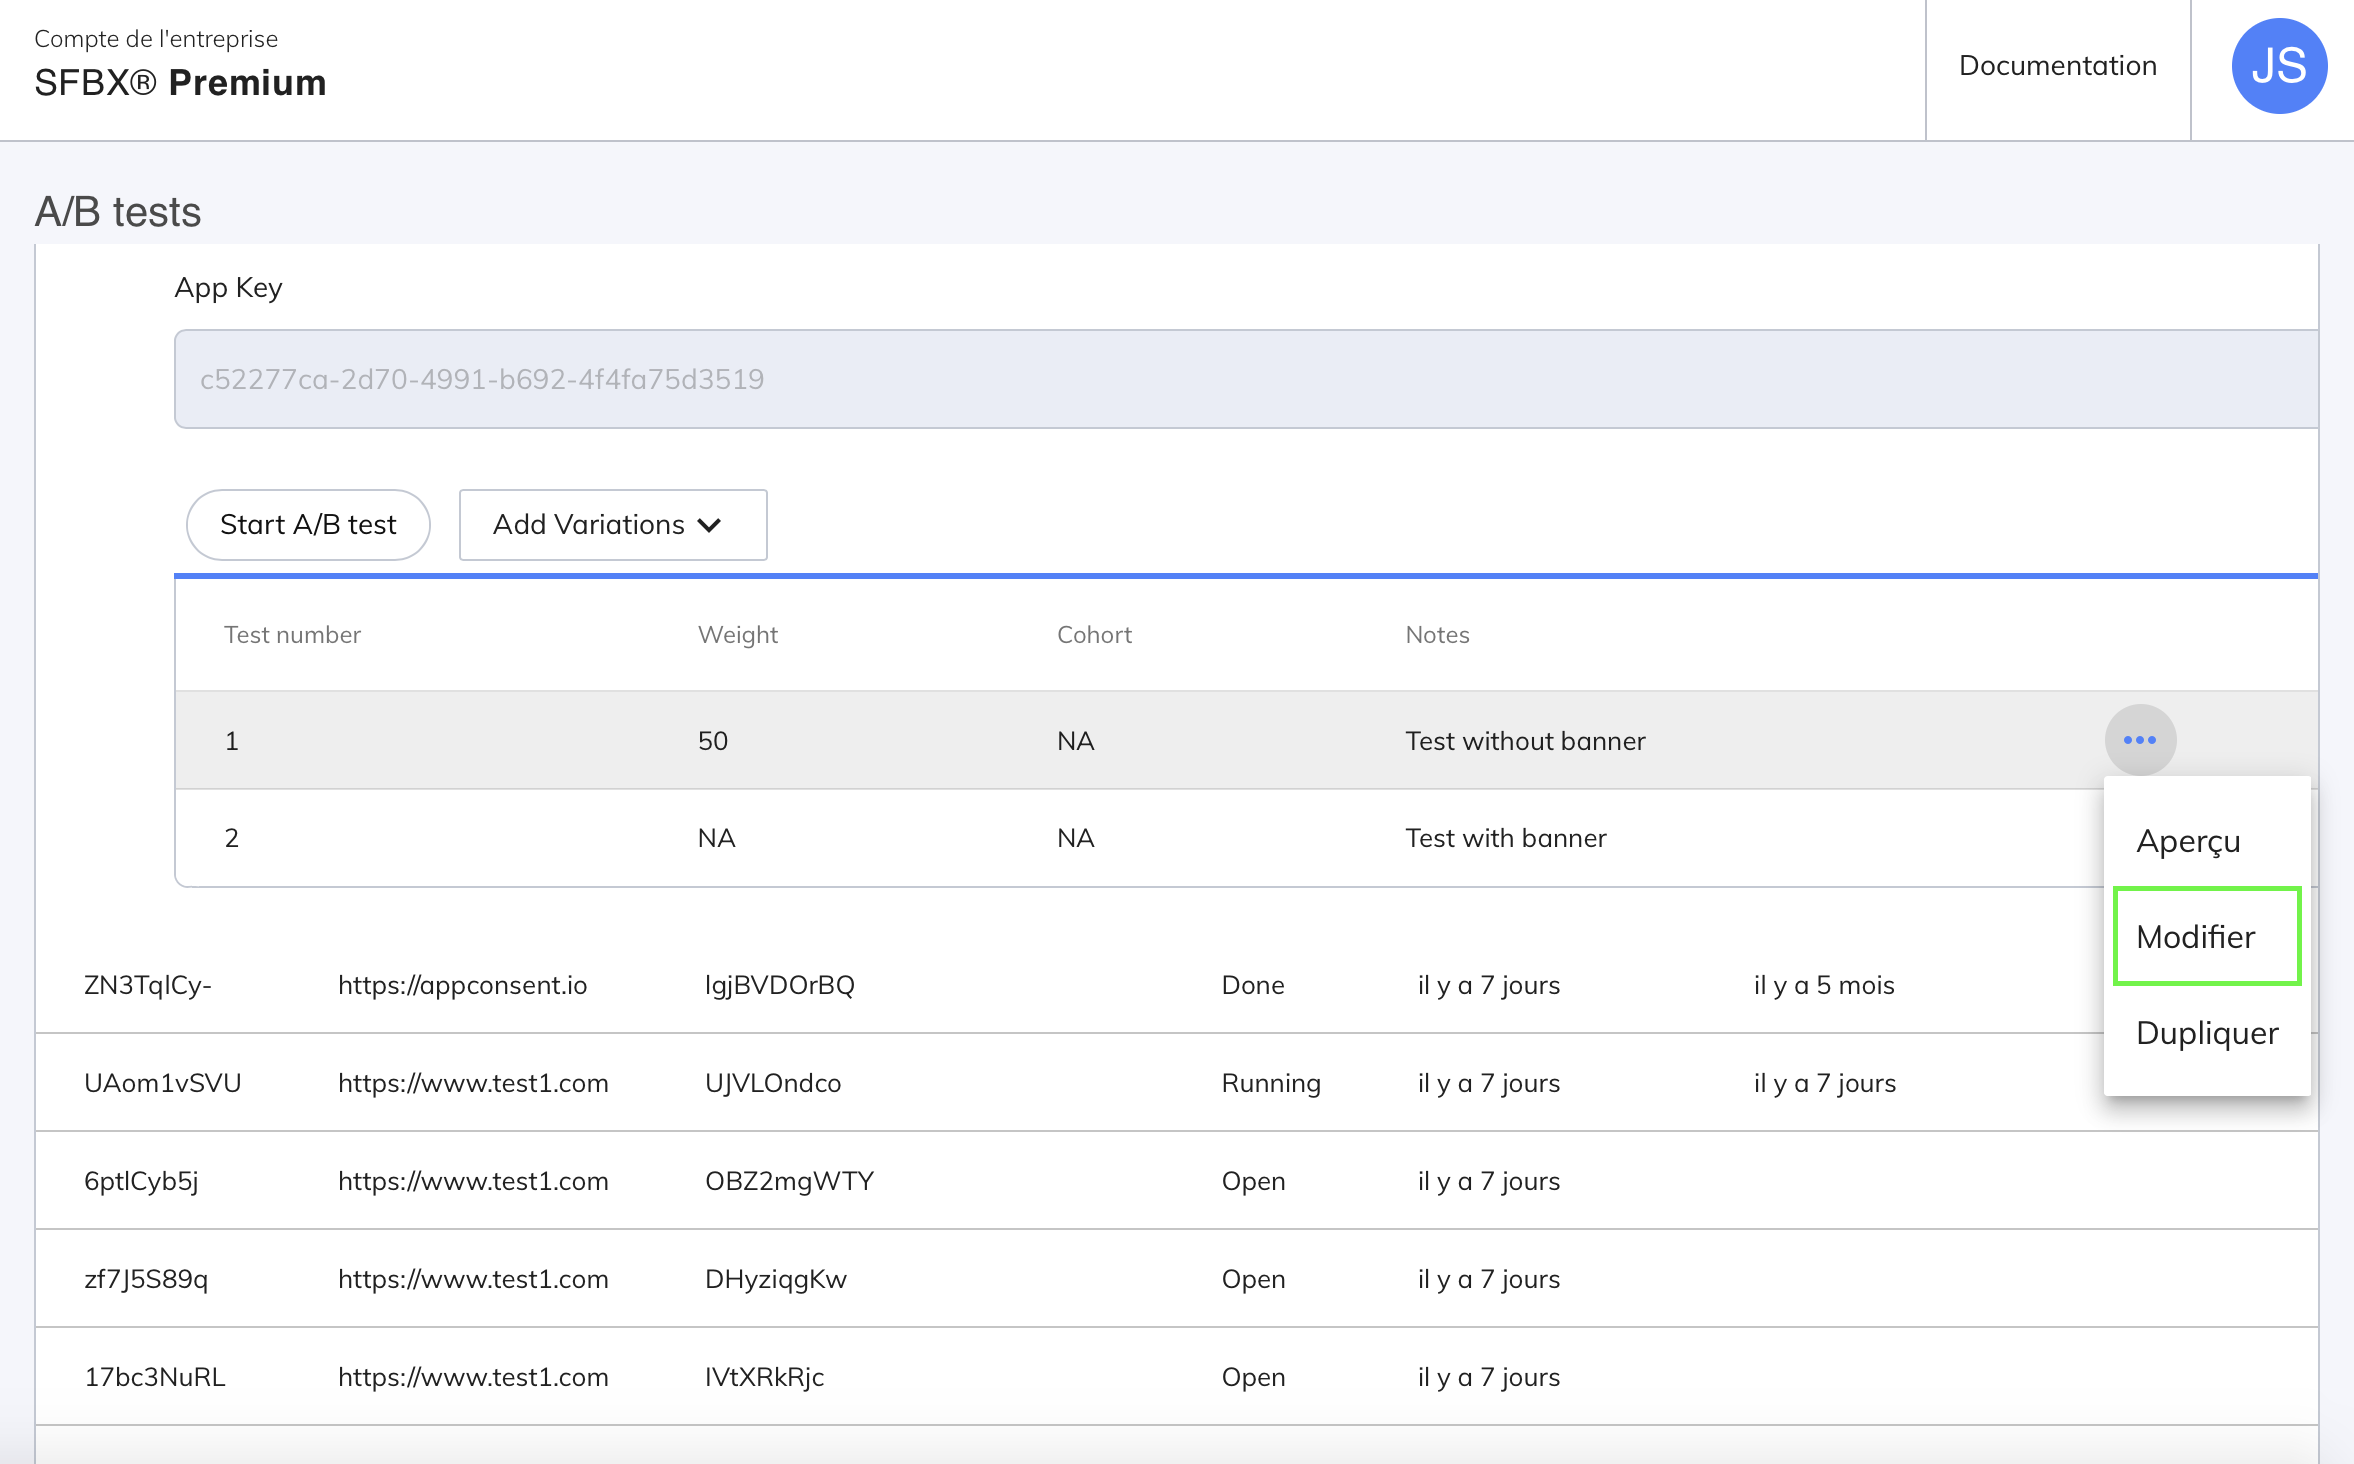Click the three-dots menu icon for test 1
Image resolution: width=2354 pixels, height=1464 pixels.
(x=2139, y=740)
